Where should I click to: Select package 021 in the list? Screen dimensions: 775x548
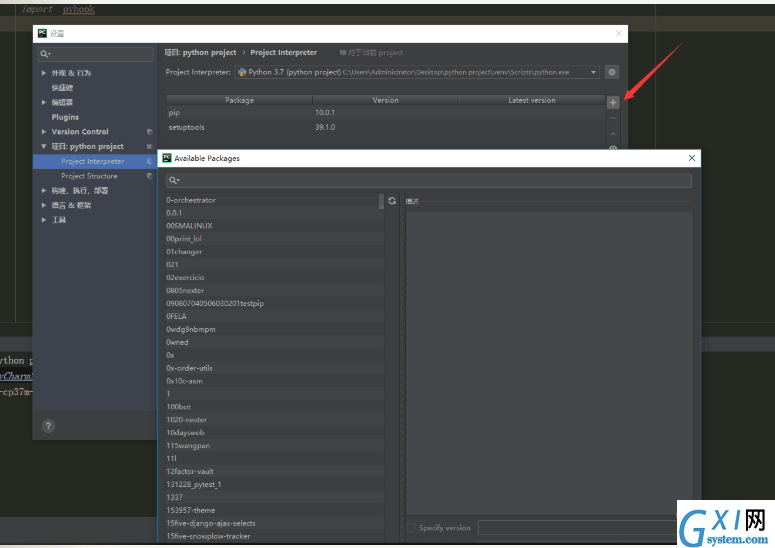click(274, 264)
